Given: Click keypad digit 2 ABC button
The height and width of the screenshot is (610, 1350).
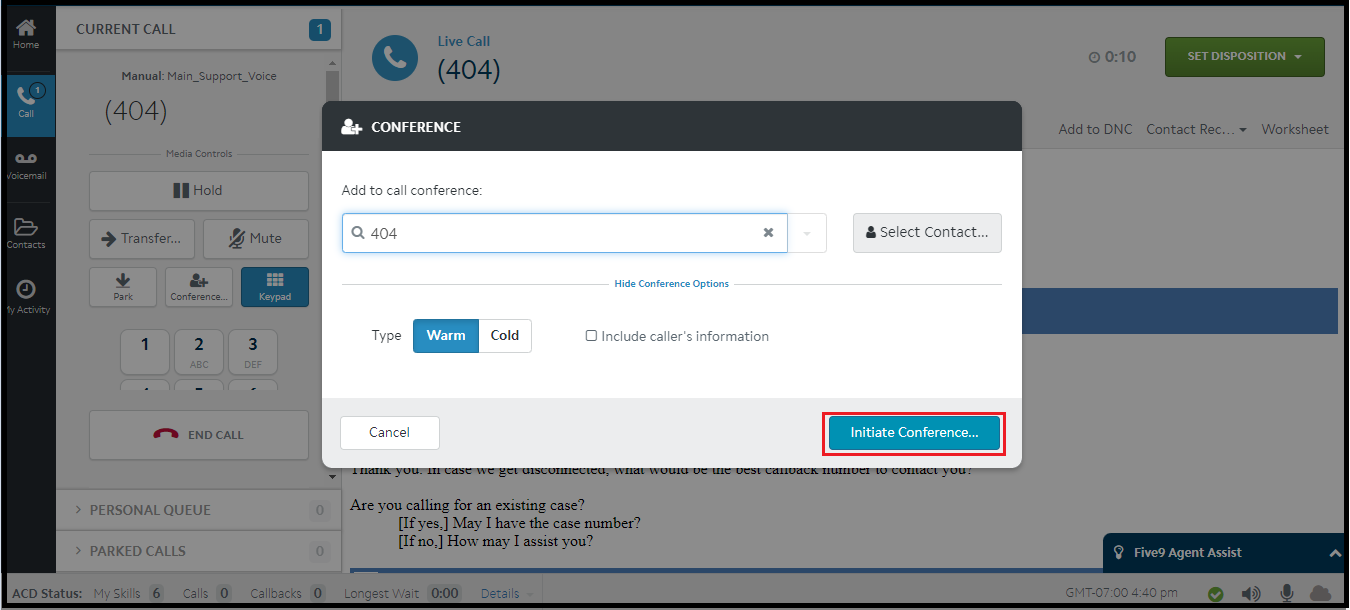Looking at the screenshot, I should tap(199, 353).
